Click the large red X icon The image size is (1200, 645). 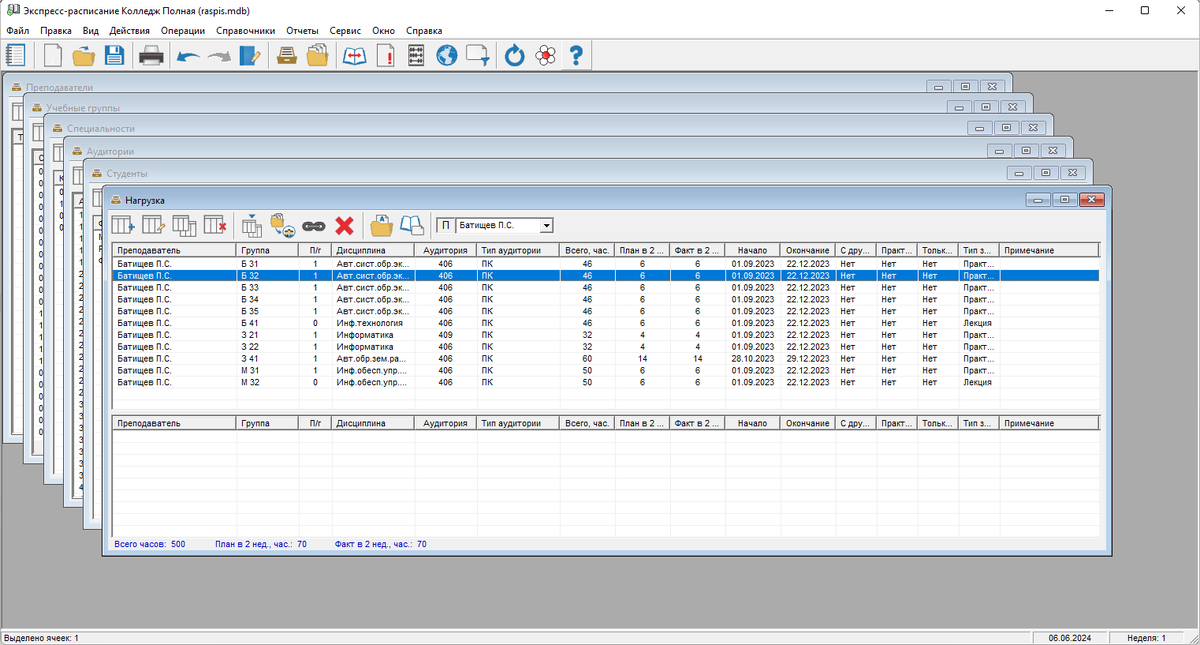coord(345,226)
